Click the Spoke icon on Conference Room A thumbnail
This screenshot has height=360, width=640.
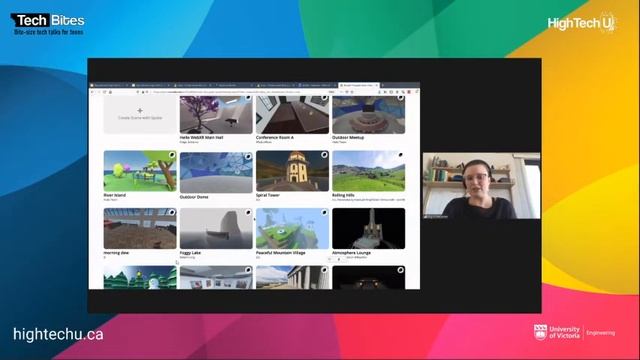[x=324, y=98]
